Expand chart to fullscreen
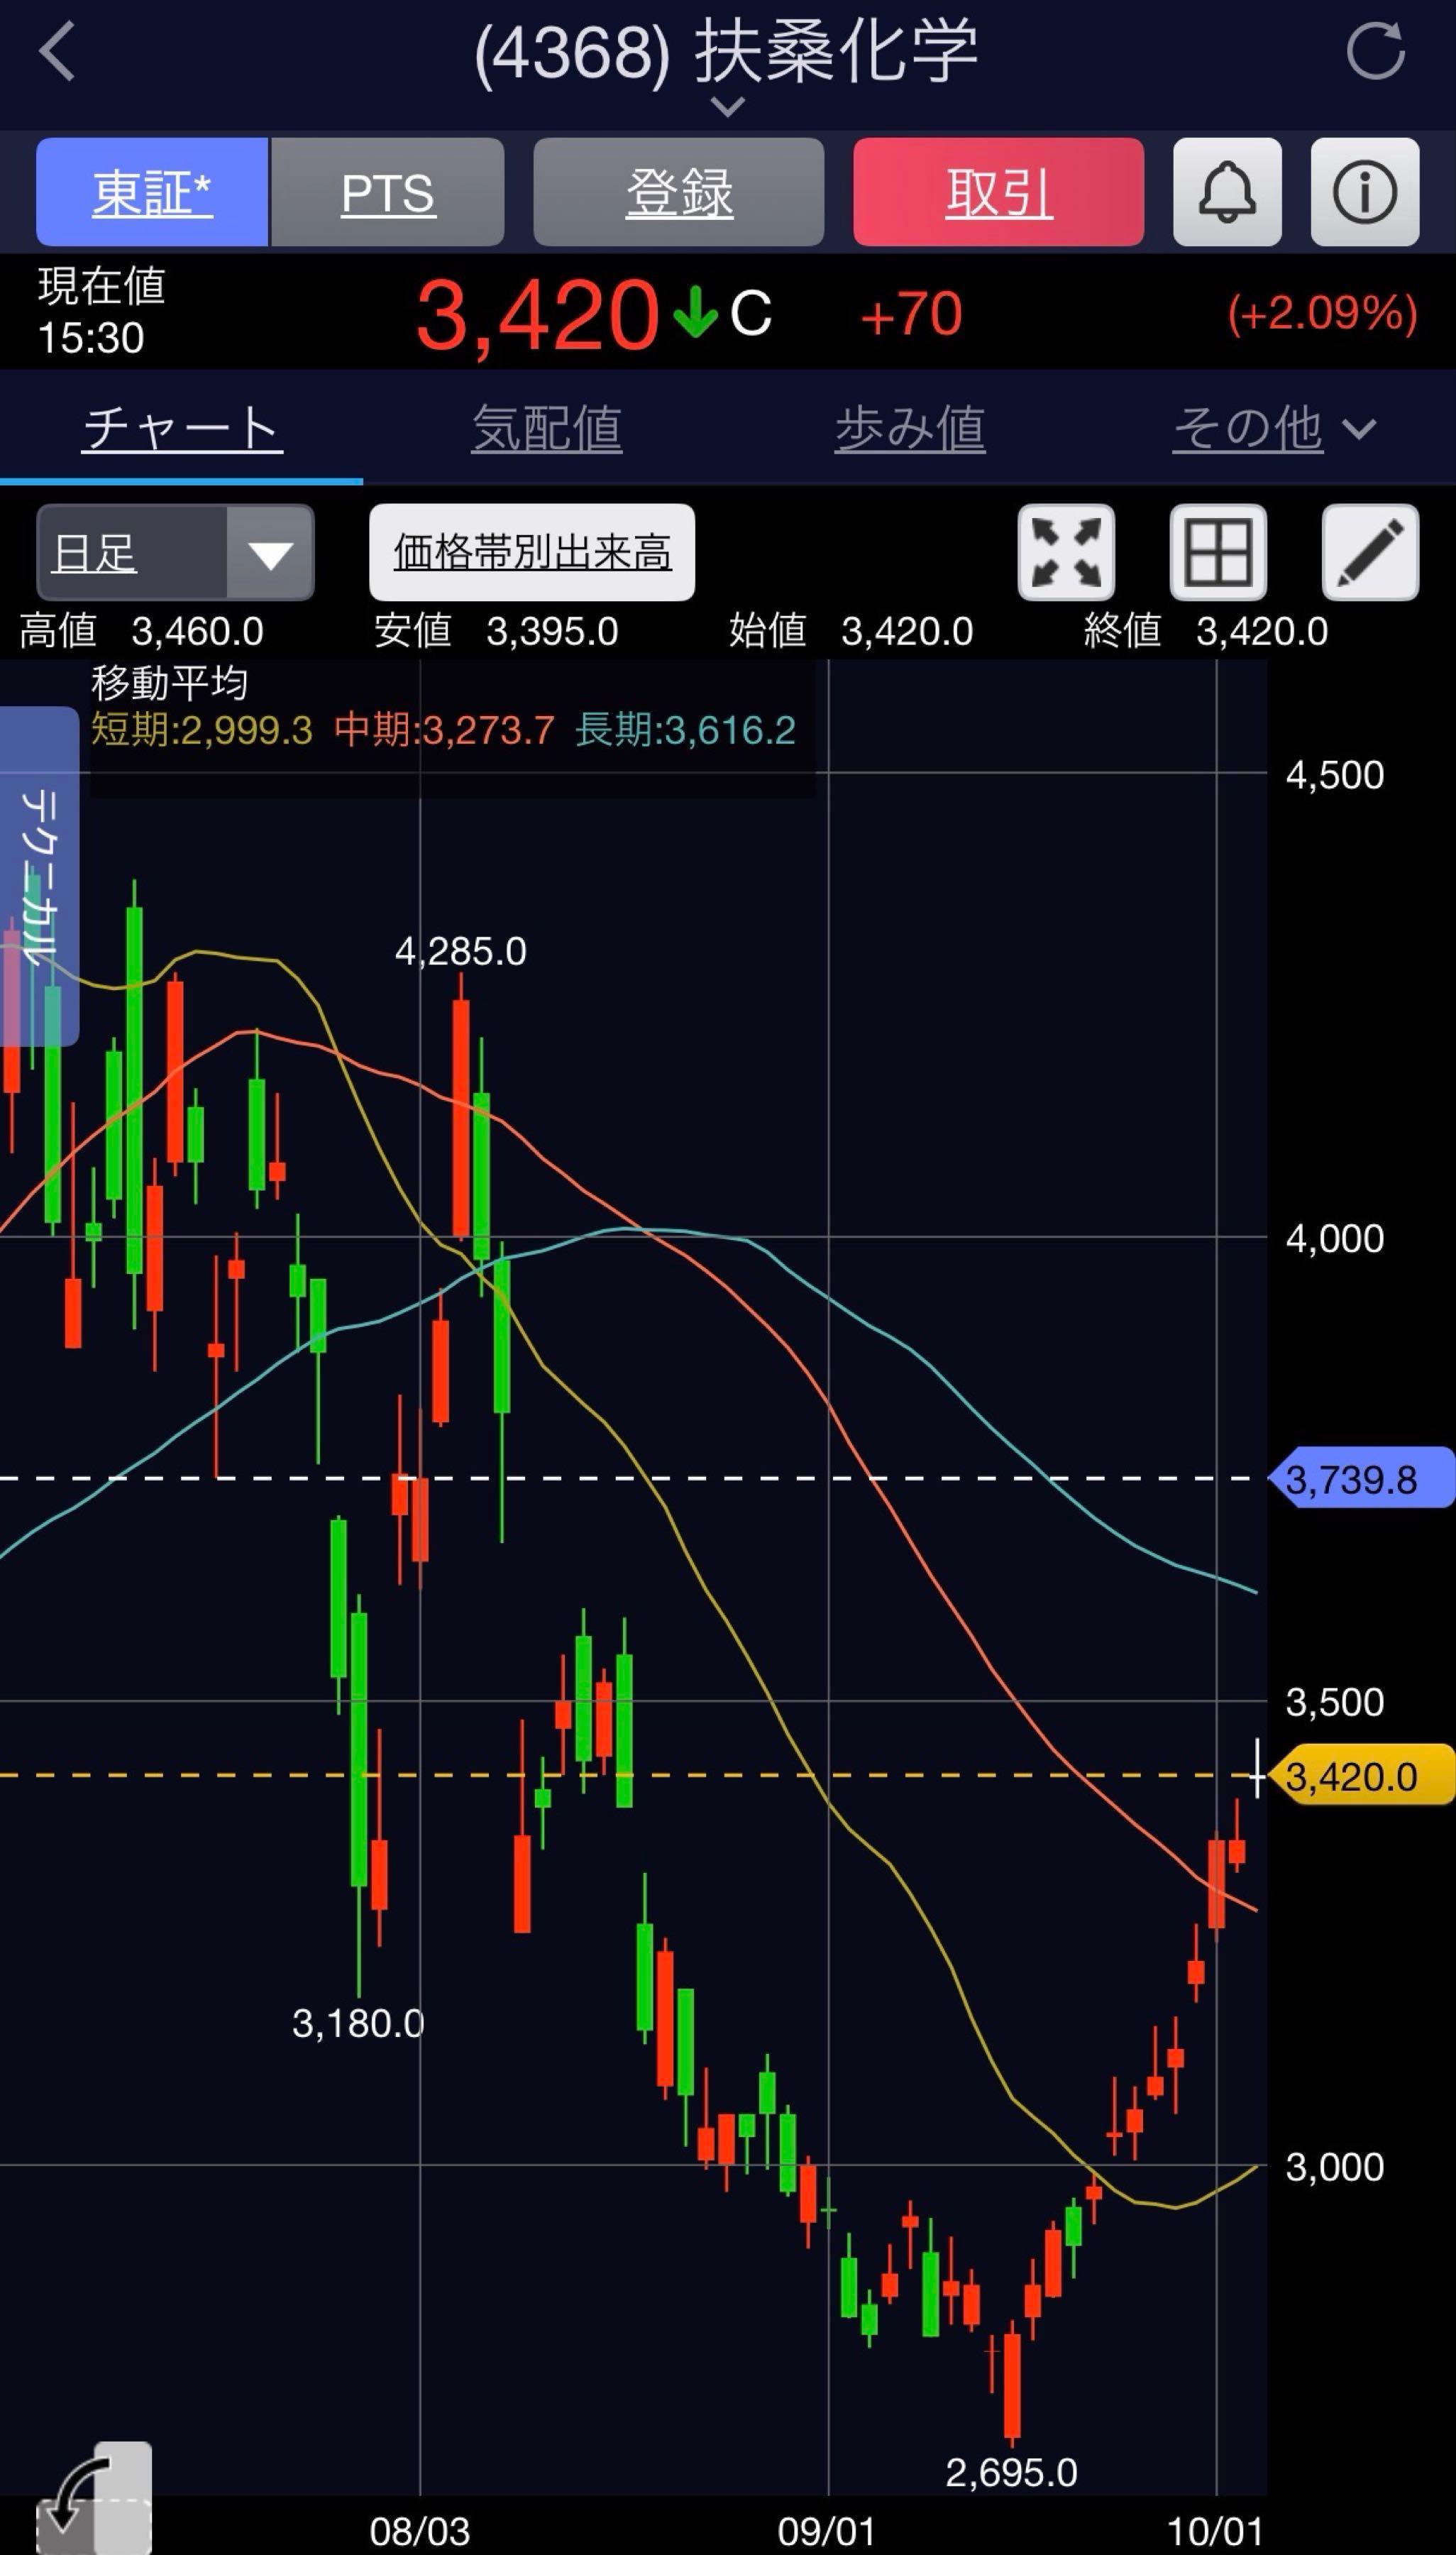This screenshot has height=2555, width=1456. pos(1066,552)
